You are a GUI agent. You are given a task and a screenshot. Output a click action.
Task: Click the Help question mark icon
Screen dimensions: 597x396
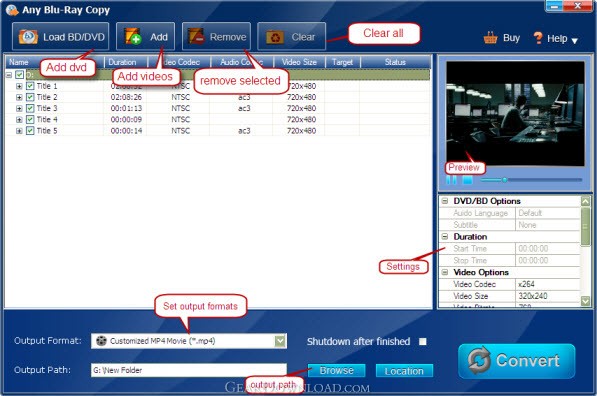[x=538, y=38]
